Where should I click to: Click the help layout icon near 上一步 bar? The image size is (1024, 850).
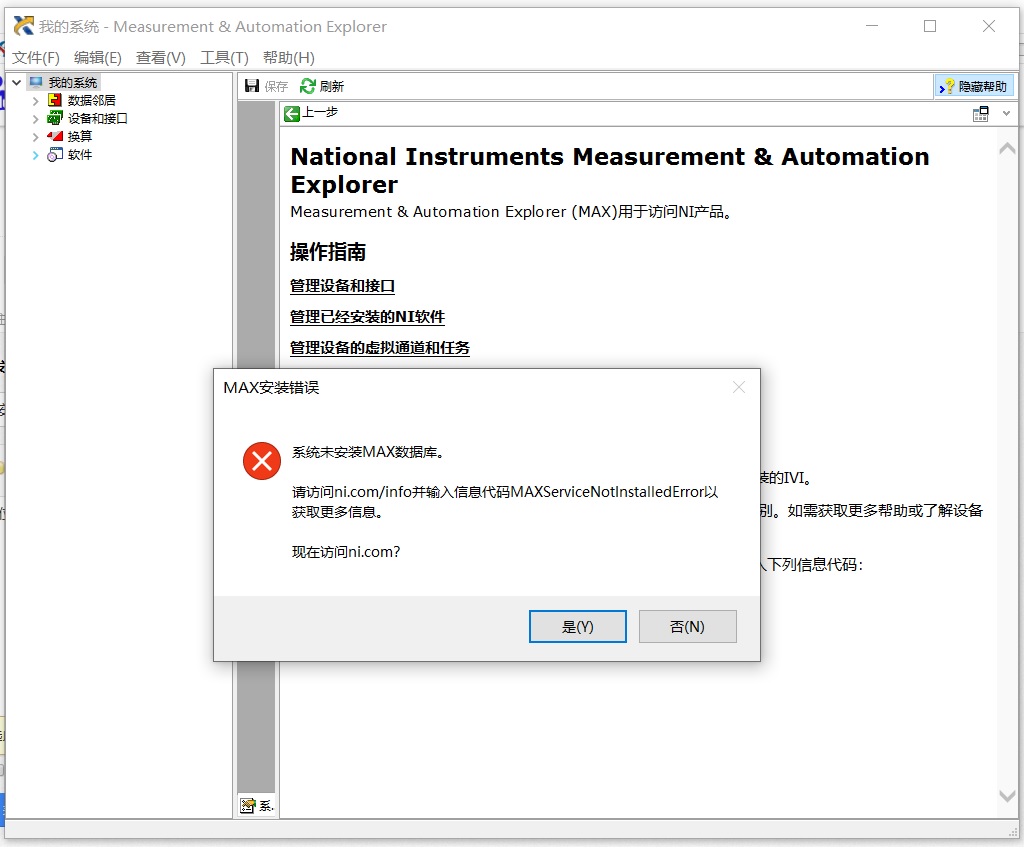(980, 114)
